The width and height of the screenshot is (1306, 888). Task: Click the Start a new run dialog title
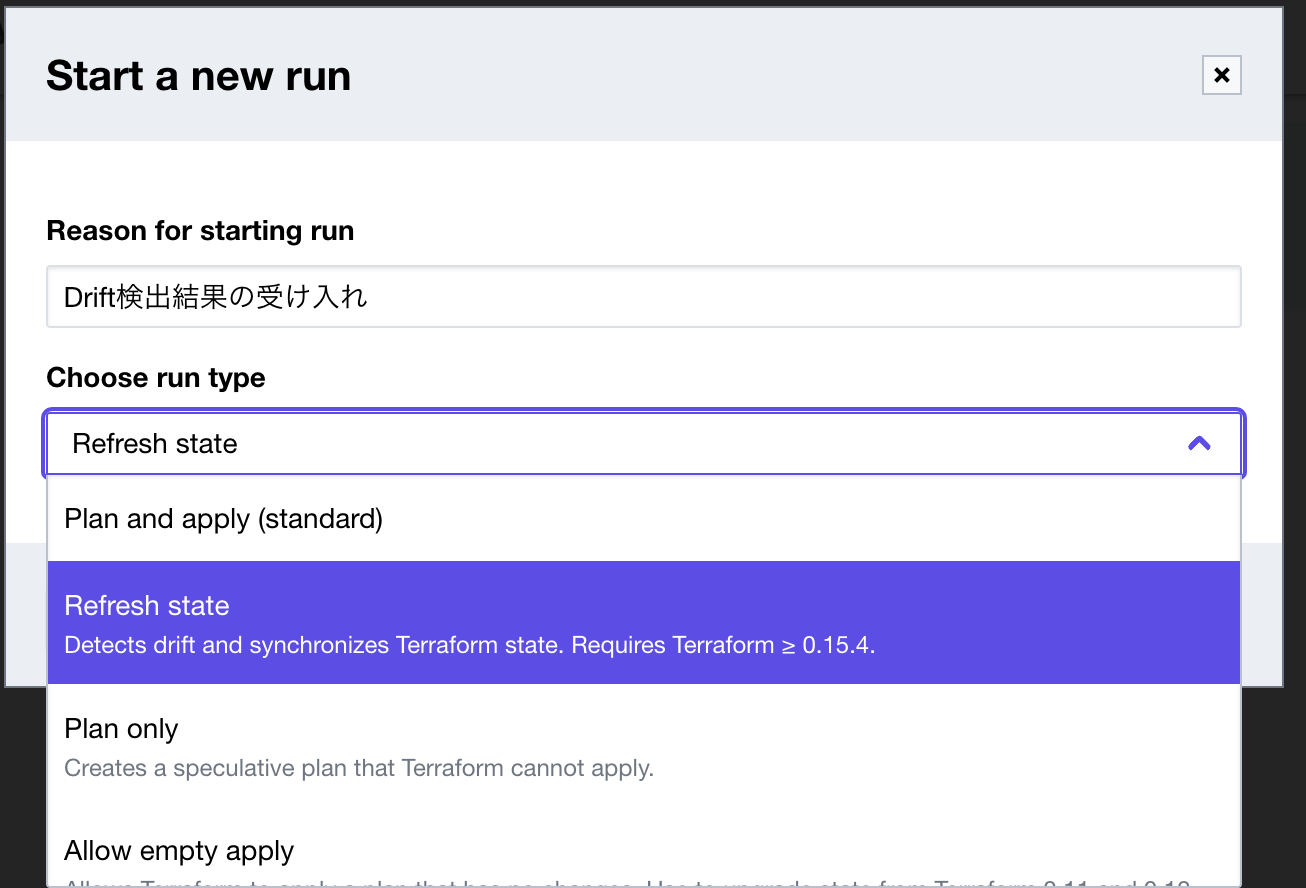[x=198, y=75]
